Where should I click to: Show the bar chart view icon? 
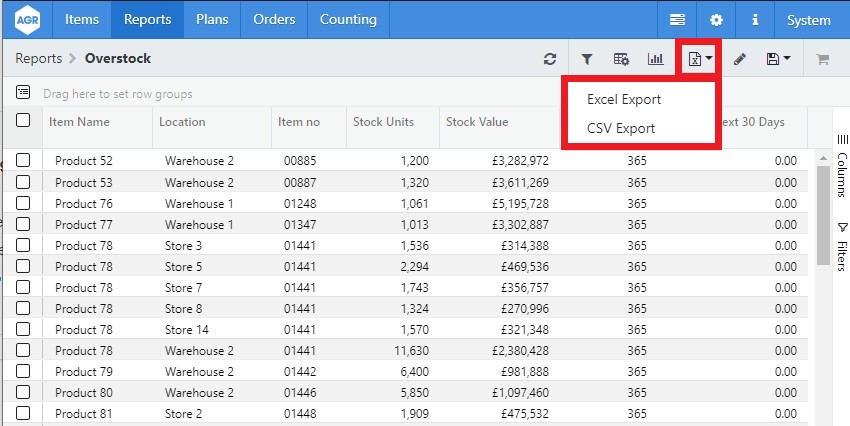tap(655, 59)
